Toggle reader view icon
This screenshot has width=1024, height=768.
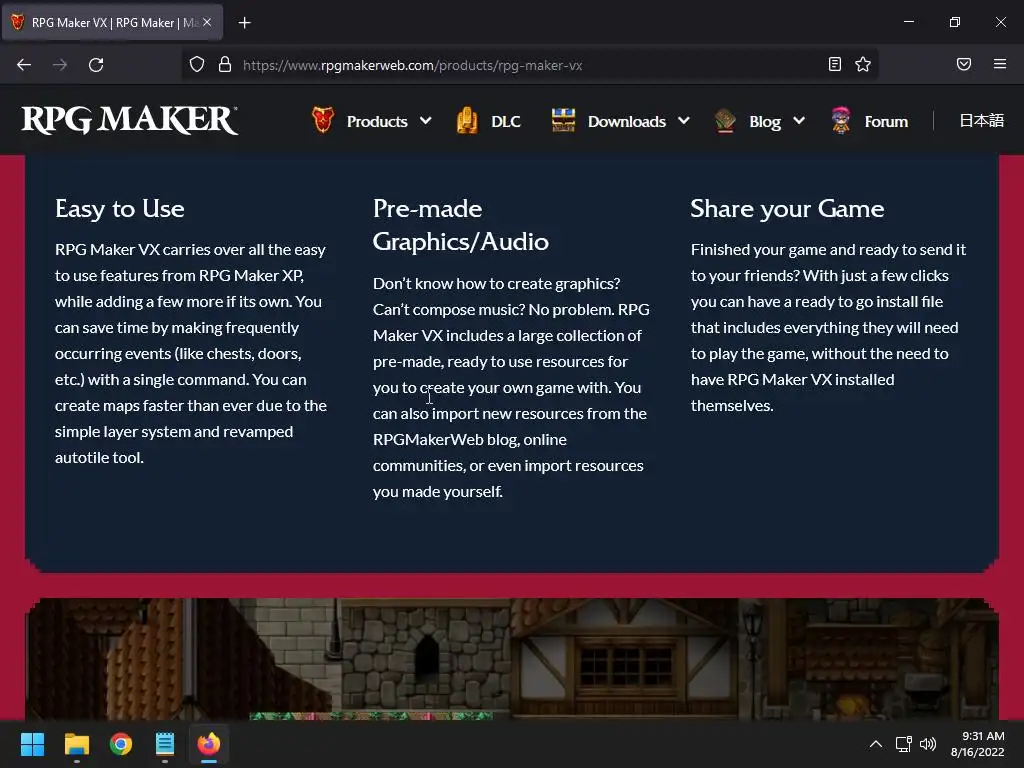point(835,64)
